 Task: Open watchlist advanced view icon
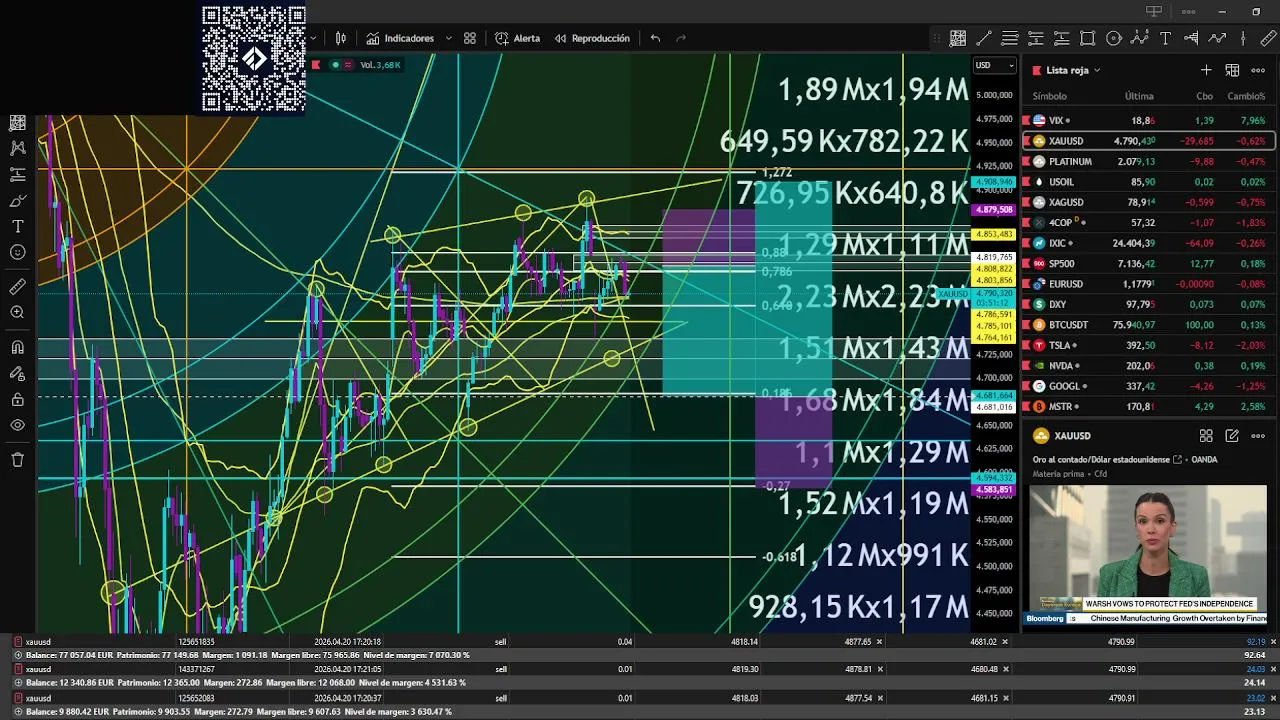point(1232,70)
